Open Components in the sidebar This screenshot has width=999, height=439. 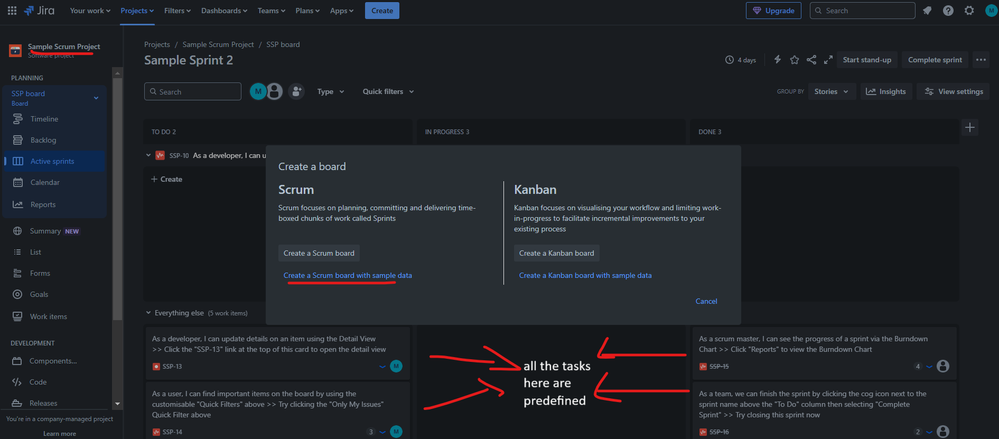tap(53, 361)
